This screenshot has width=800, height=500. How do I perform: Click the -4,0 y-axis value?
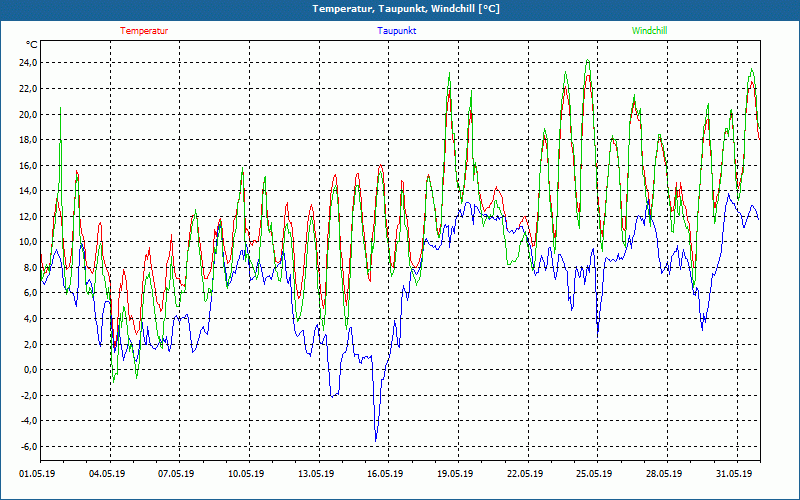[29, 421]
